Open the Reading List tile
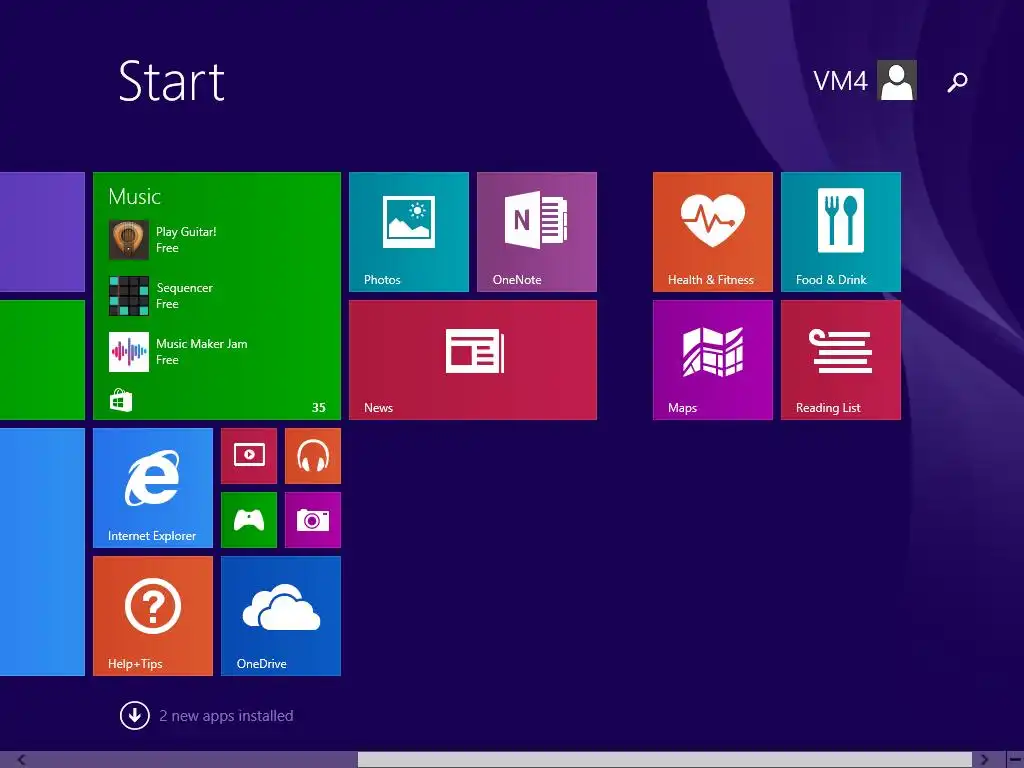This screenshot has height=768, width=1024. (x=840, y=360)
